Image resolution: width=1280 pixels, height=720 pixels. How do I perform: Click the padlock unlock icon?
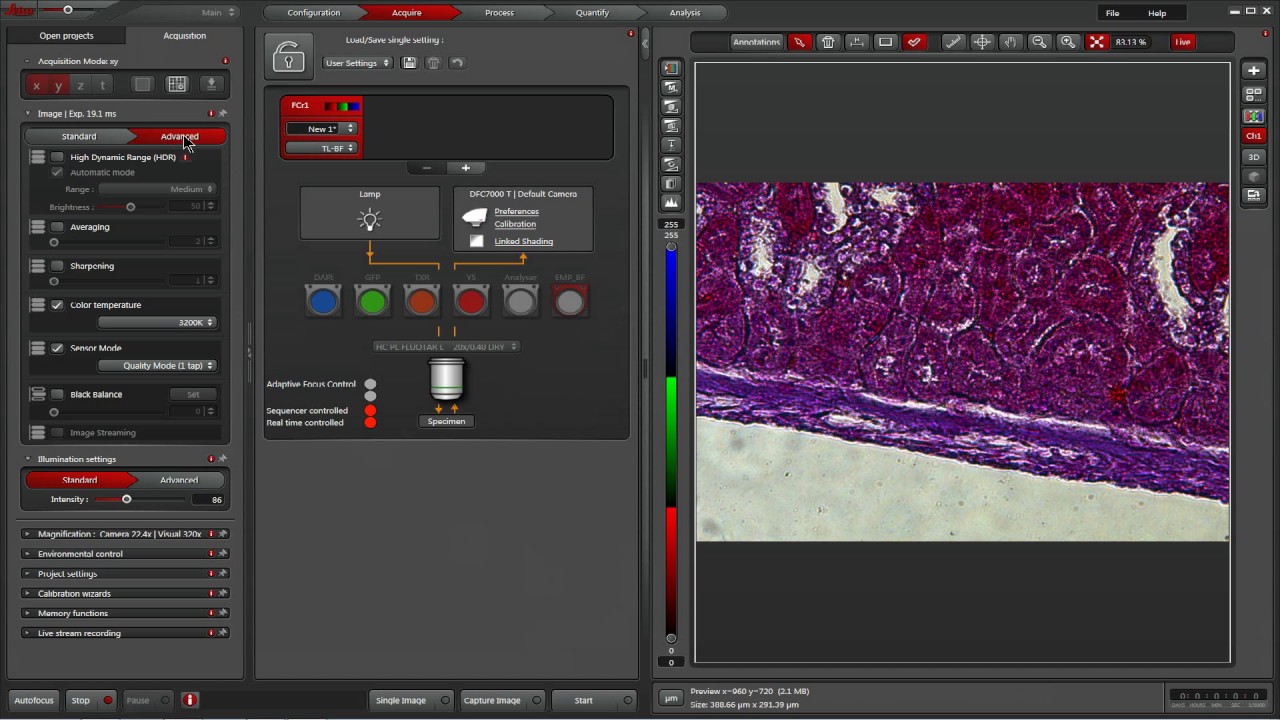[289, 57]
